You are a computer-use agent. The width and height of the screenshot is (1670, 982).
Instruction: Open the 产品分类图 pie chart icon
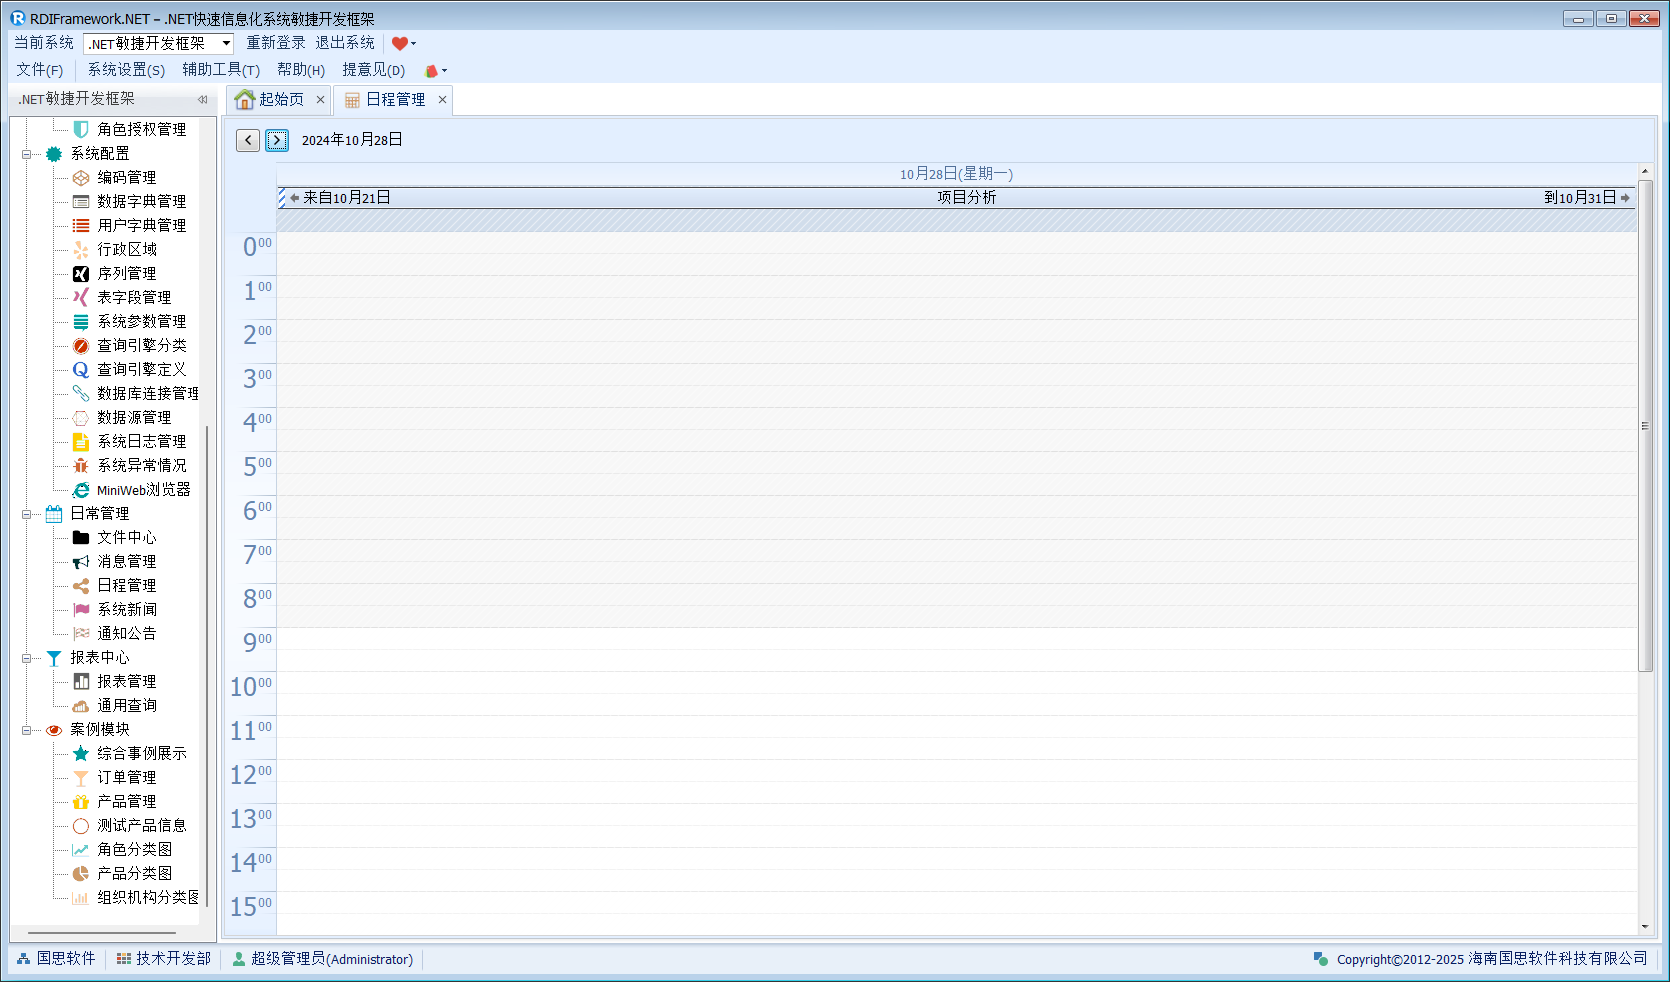pyautogui.click(x=81, y=874)
